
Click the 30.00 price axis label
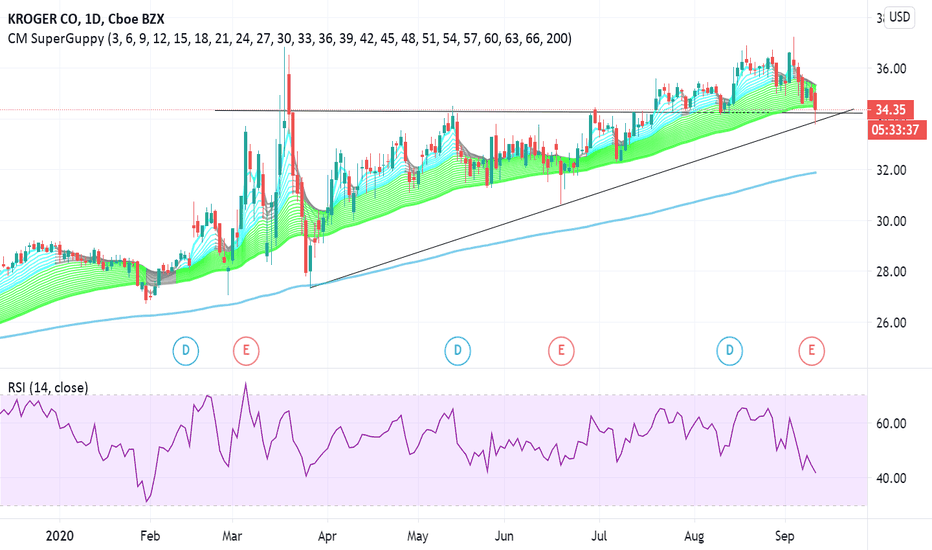pyautogui.click(x=891, y=221)
